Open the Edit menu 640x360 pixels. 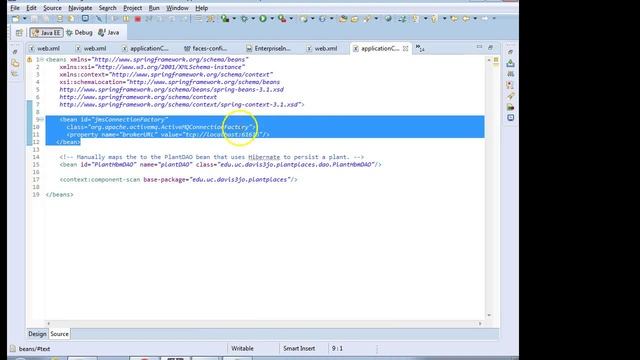31,8
